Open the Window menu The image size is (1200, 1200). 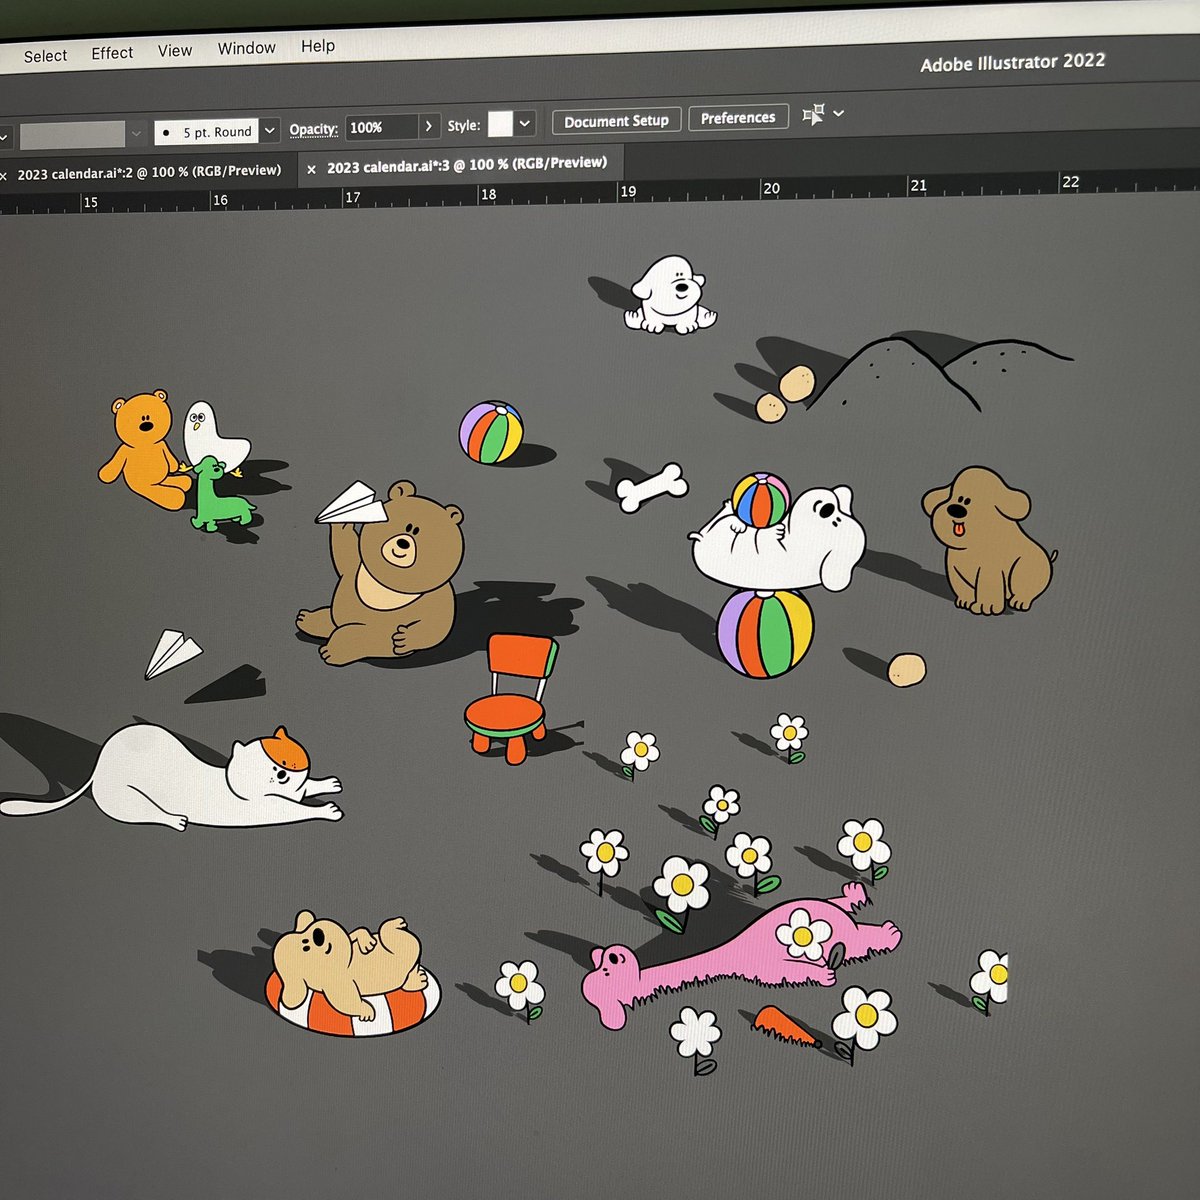click(247, 48)
